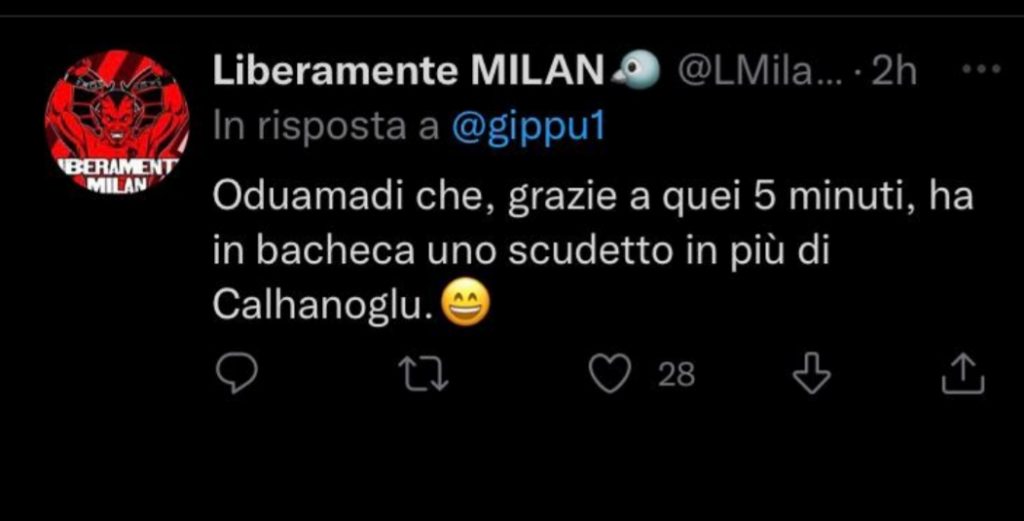Click the bird emoji beside the name
Image resolution: width=1024 pixels, height=521 pixels.
[638, 72]
